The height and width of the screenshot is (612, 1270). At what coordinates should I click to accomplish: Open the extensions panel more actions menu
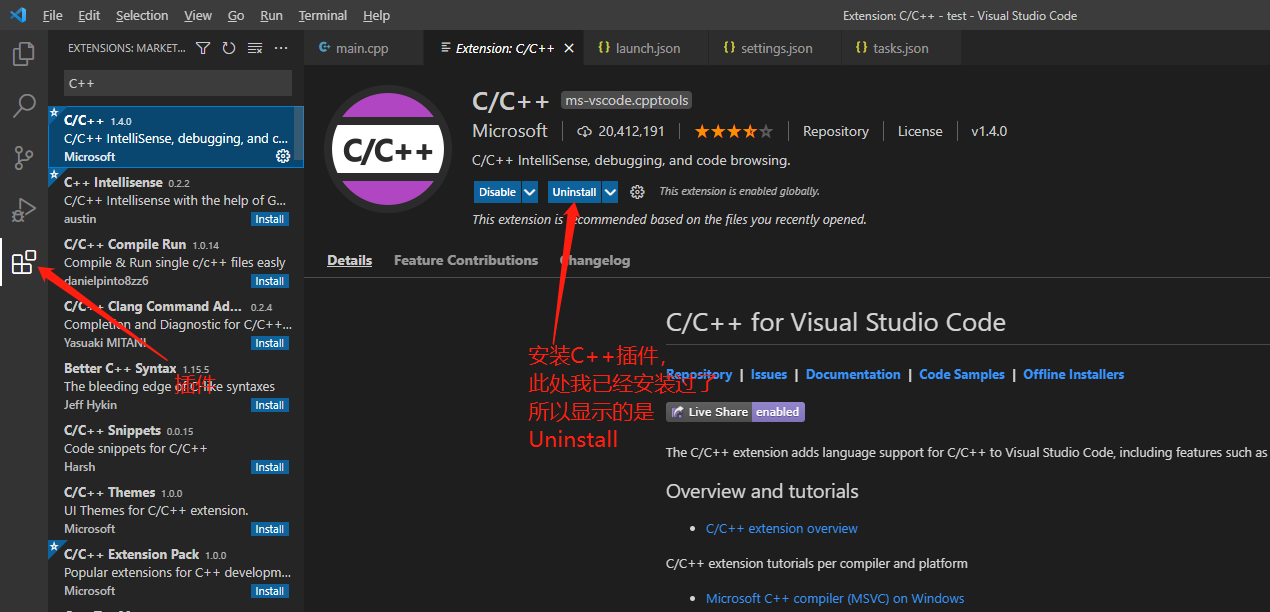click(281, 48)
